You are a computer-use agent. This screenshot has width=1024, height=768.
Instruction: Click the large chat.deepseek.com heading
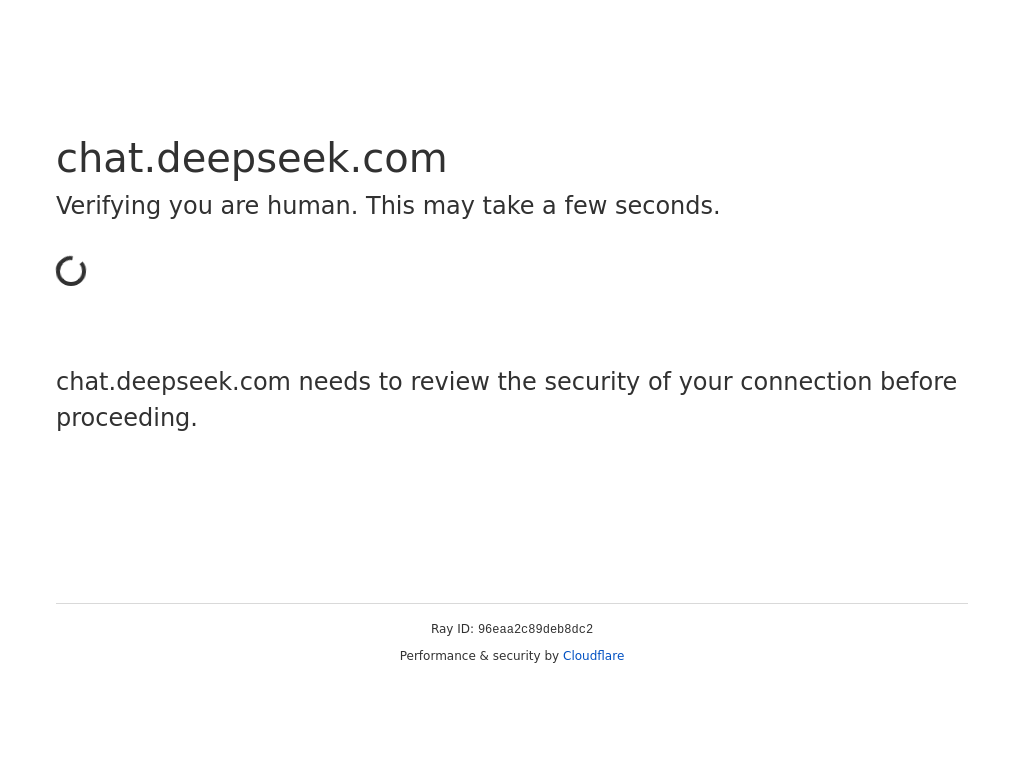[x=251, y=159]
